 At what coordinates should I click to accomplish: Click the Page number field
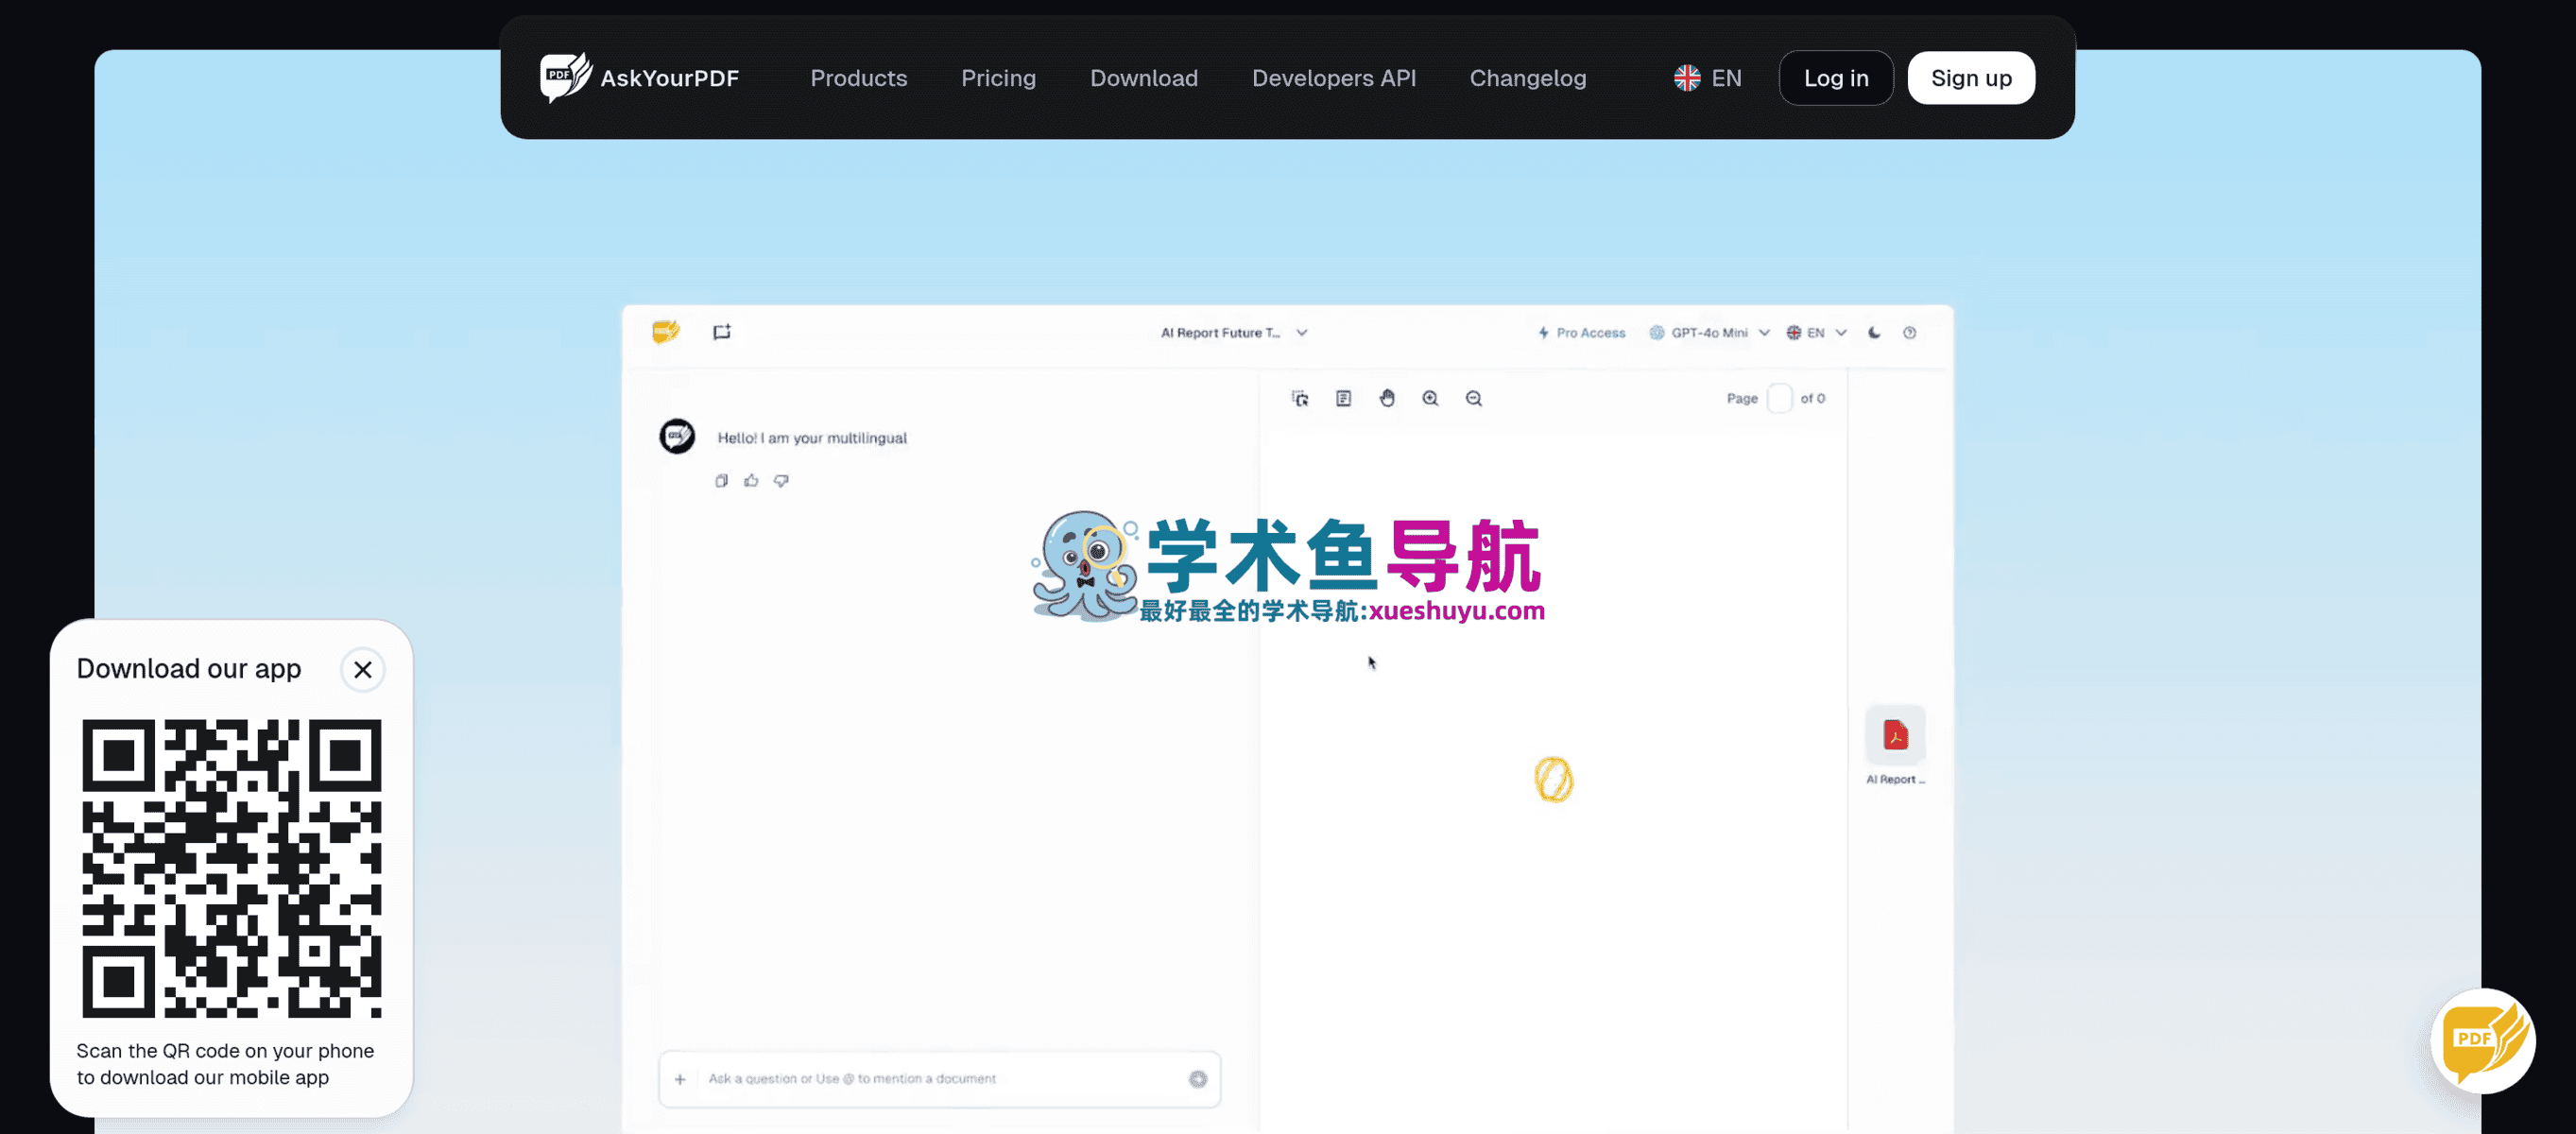(1780, 398)
